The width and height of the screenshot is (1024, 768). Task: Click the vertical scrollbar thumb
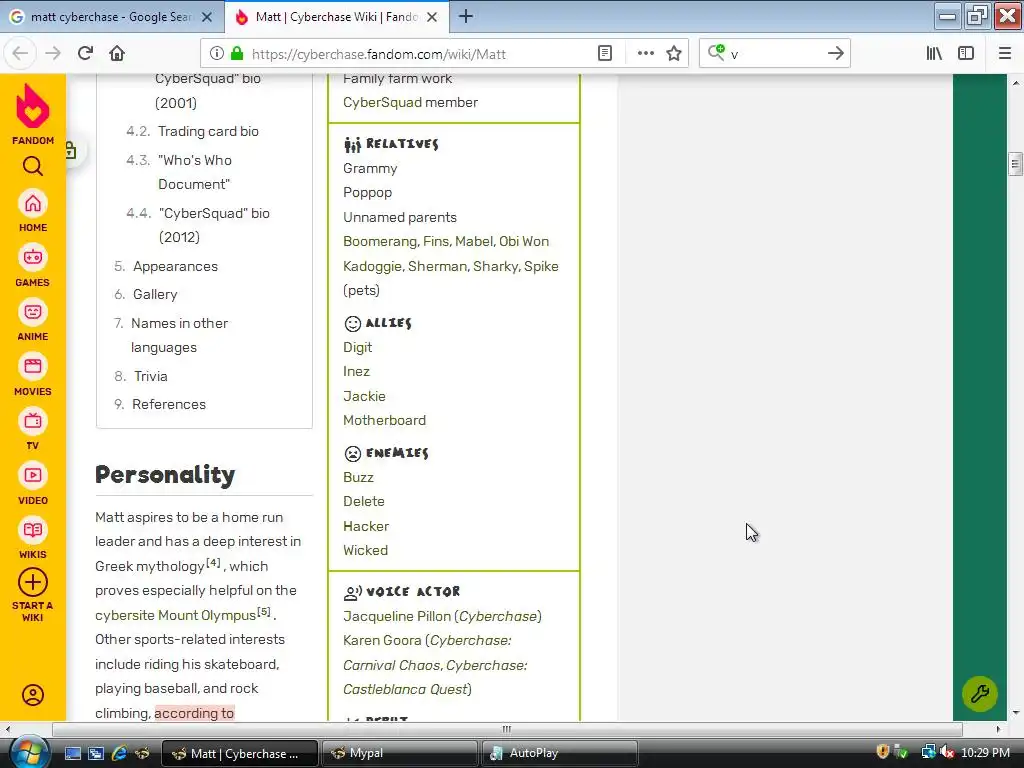tap(1015, 163)
